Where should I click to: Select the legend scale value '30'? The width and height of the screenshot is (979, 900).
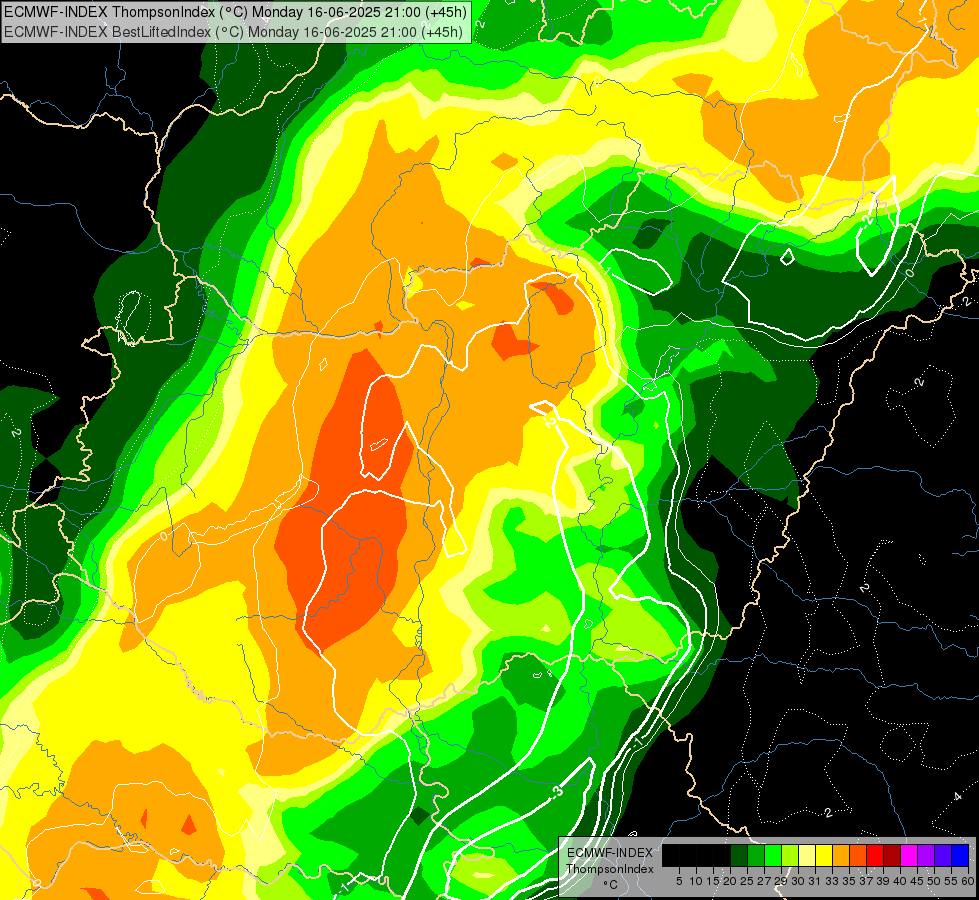click(x=798, y=881)
